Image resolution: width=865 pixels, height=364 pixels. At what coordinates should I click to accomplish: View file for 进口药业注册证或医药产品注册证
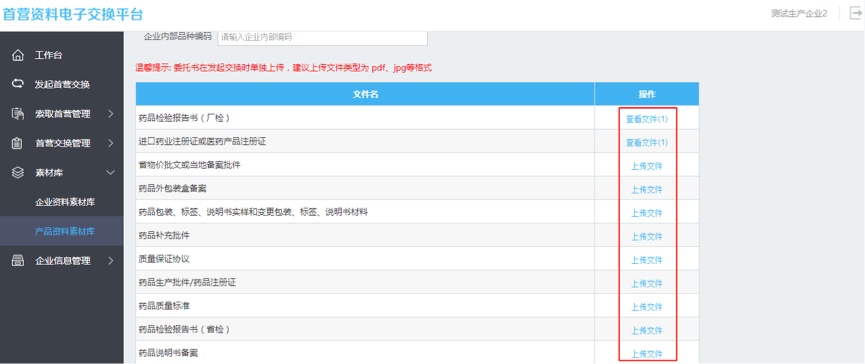647,142
